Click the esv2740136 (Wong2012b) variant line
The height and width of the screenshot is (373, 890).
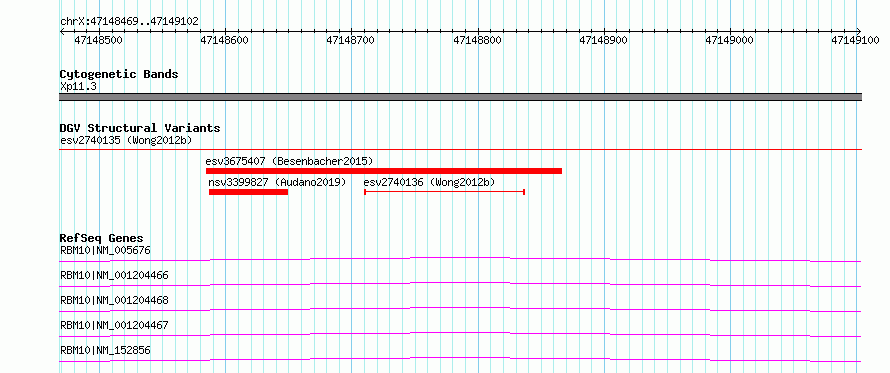[444, 192]
